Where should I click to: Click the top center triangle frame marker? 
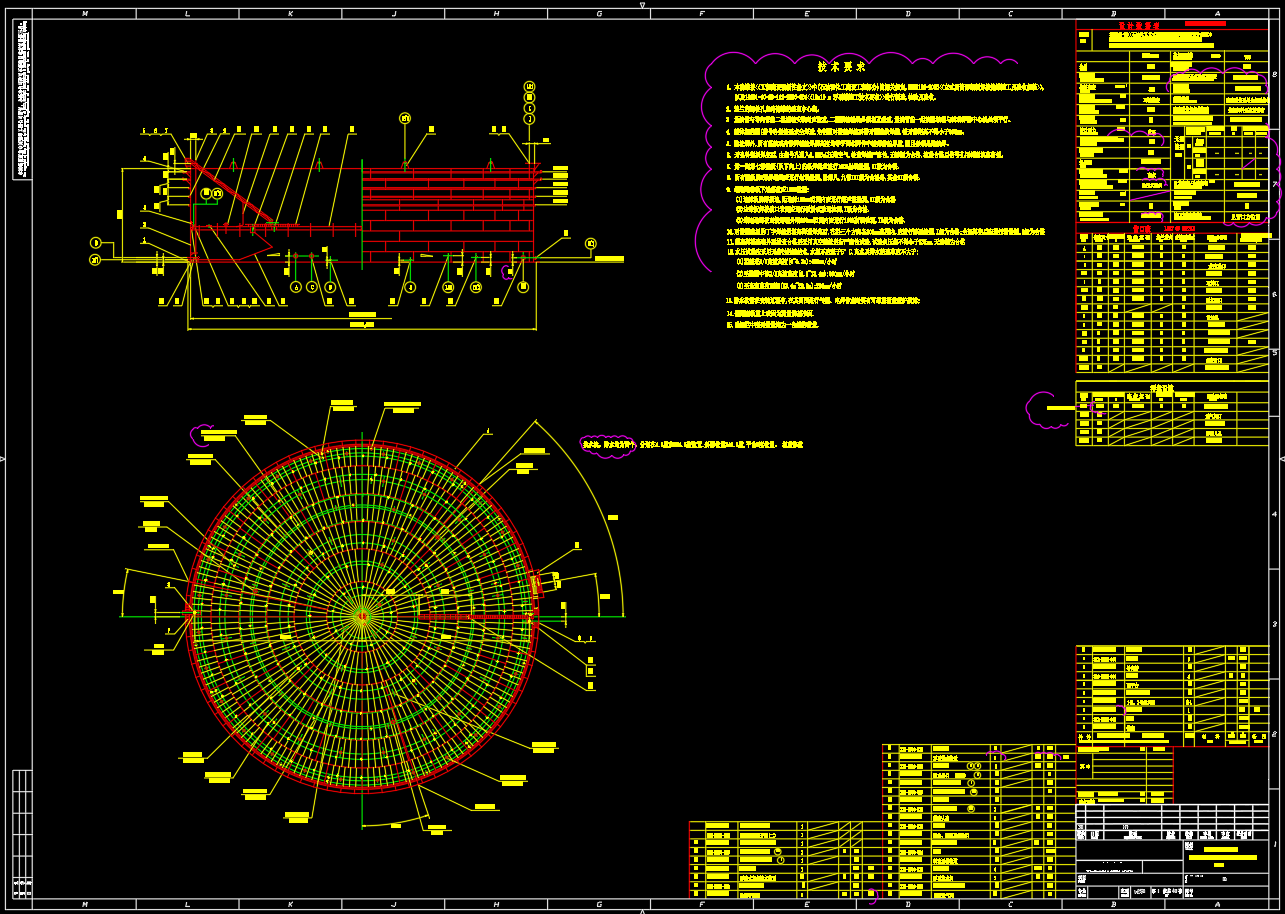coord(642,5)
